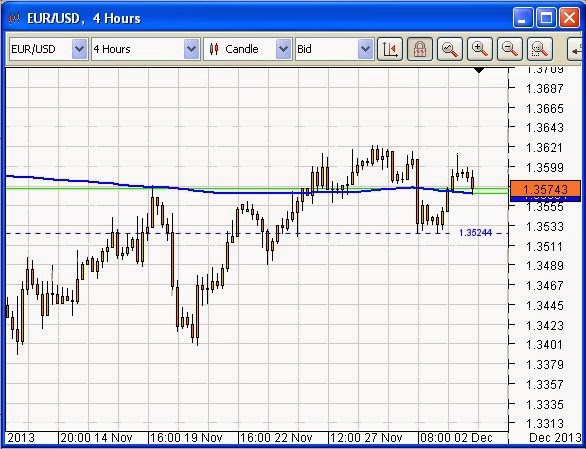Click the 20:00 14 Nov time label

pyautogui.click(x=96, y=437)
